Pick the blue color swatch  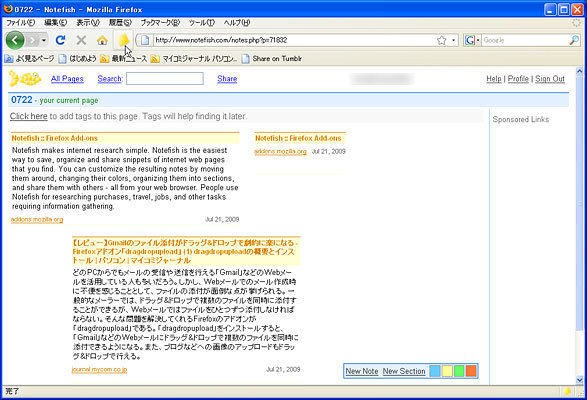pos(435,371)
